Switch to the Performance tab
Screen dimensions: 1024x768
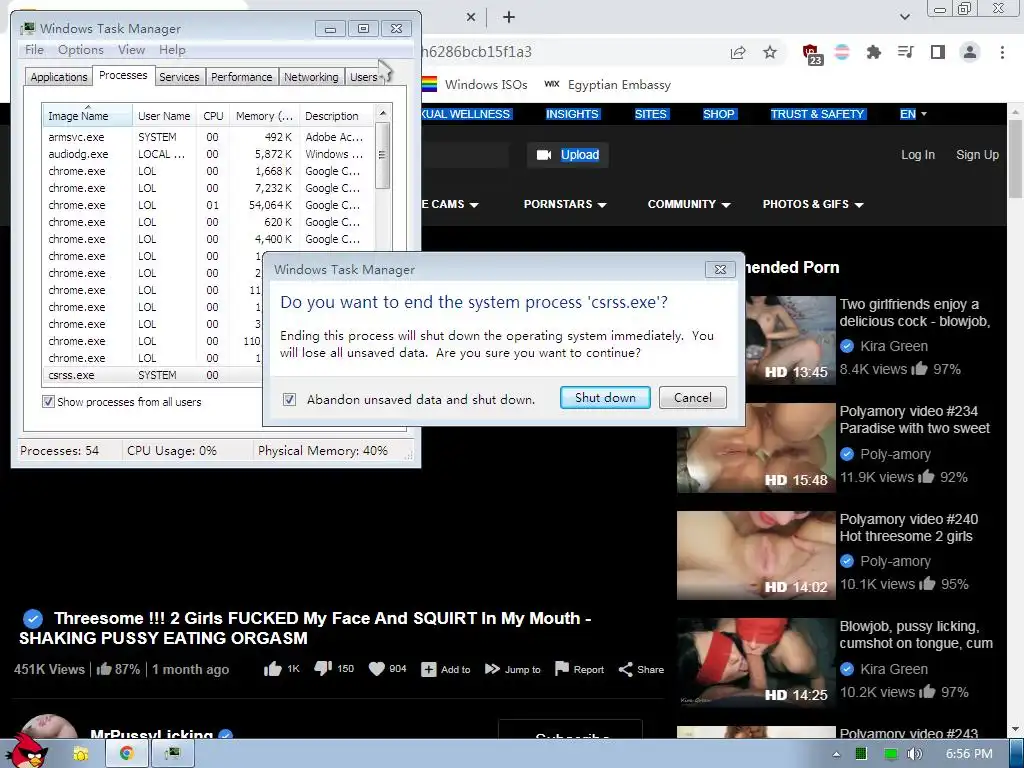242,76
